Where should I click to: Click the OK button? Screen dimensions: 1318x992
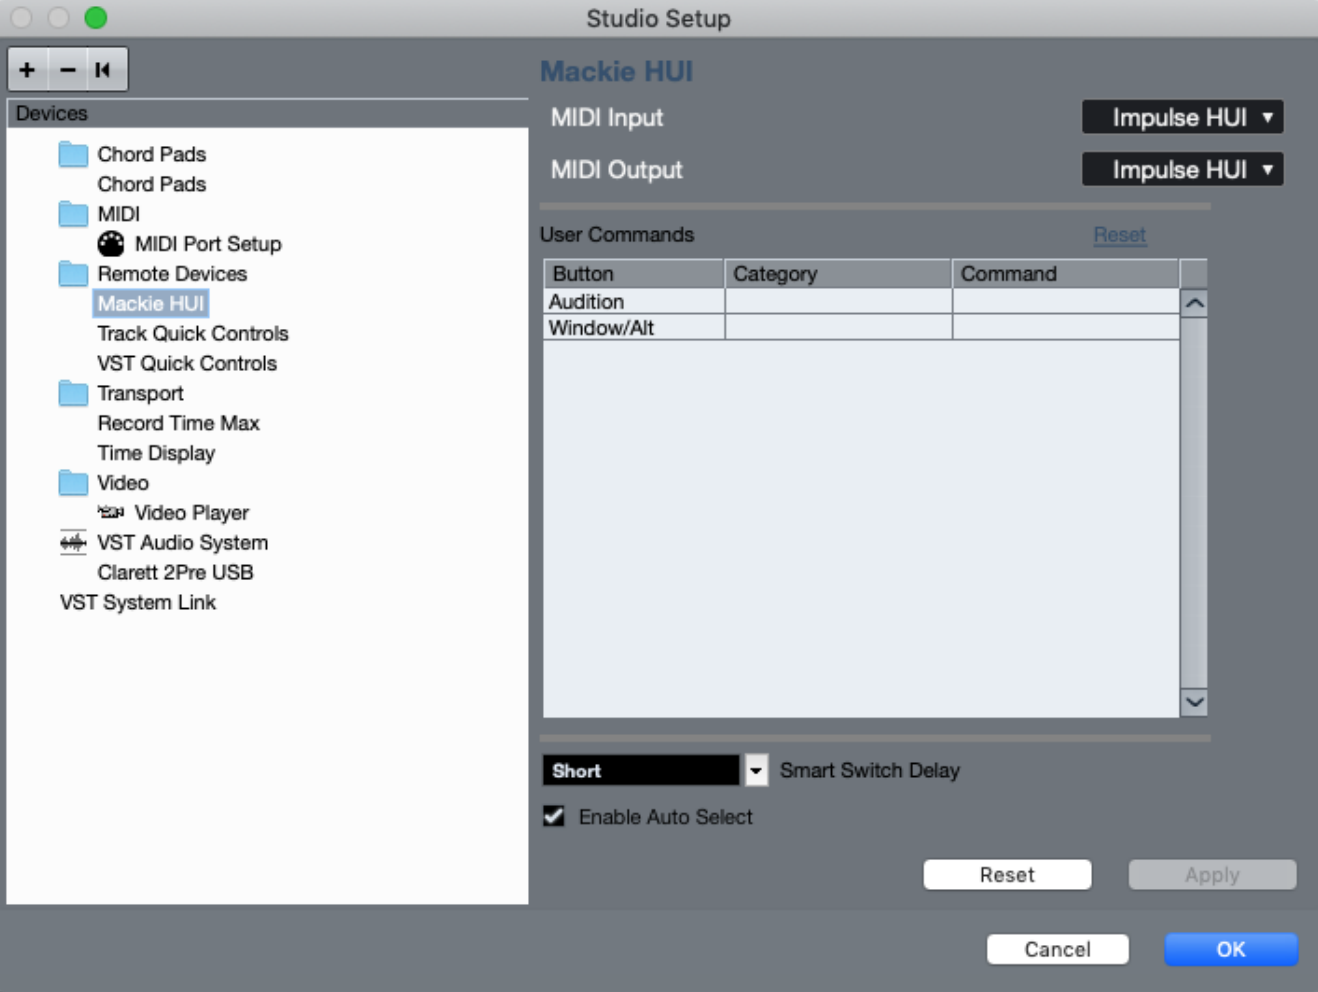tap(1231, 949)
